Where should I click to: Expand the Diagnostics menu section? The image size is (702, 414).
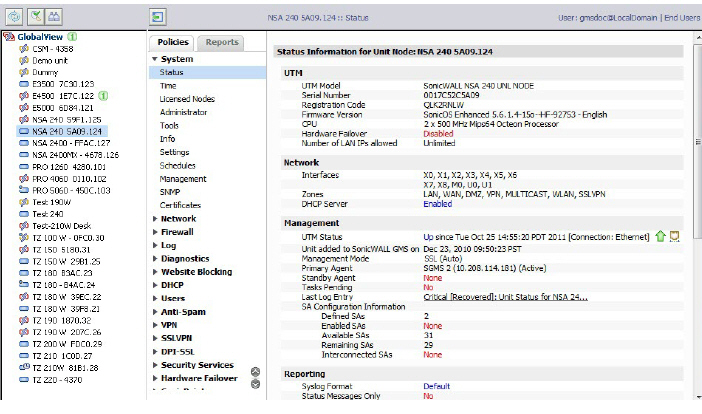coord(155,258)
